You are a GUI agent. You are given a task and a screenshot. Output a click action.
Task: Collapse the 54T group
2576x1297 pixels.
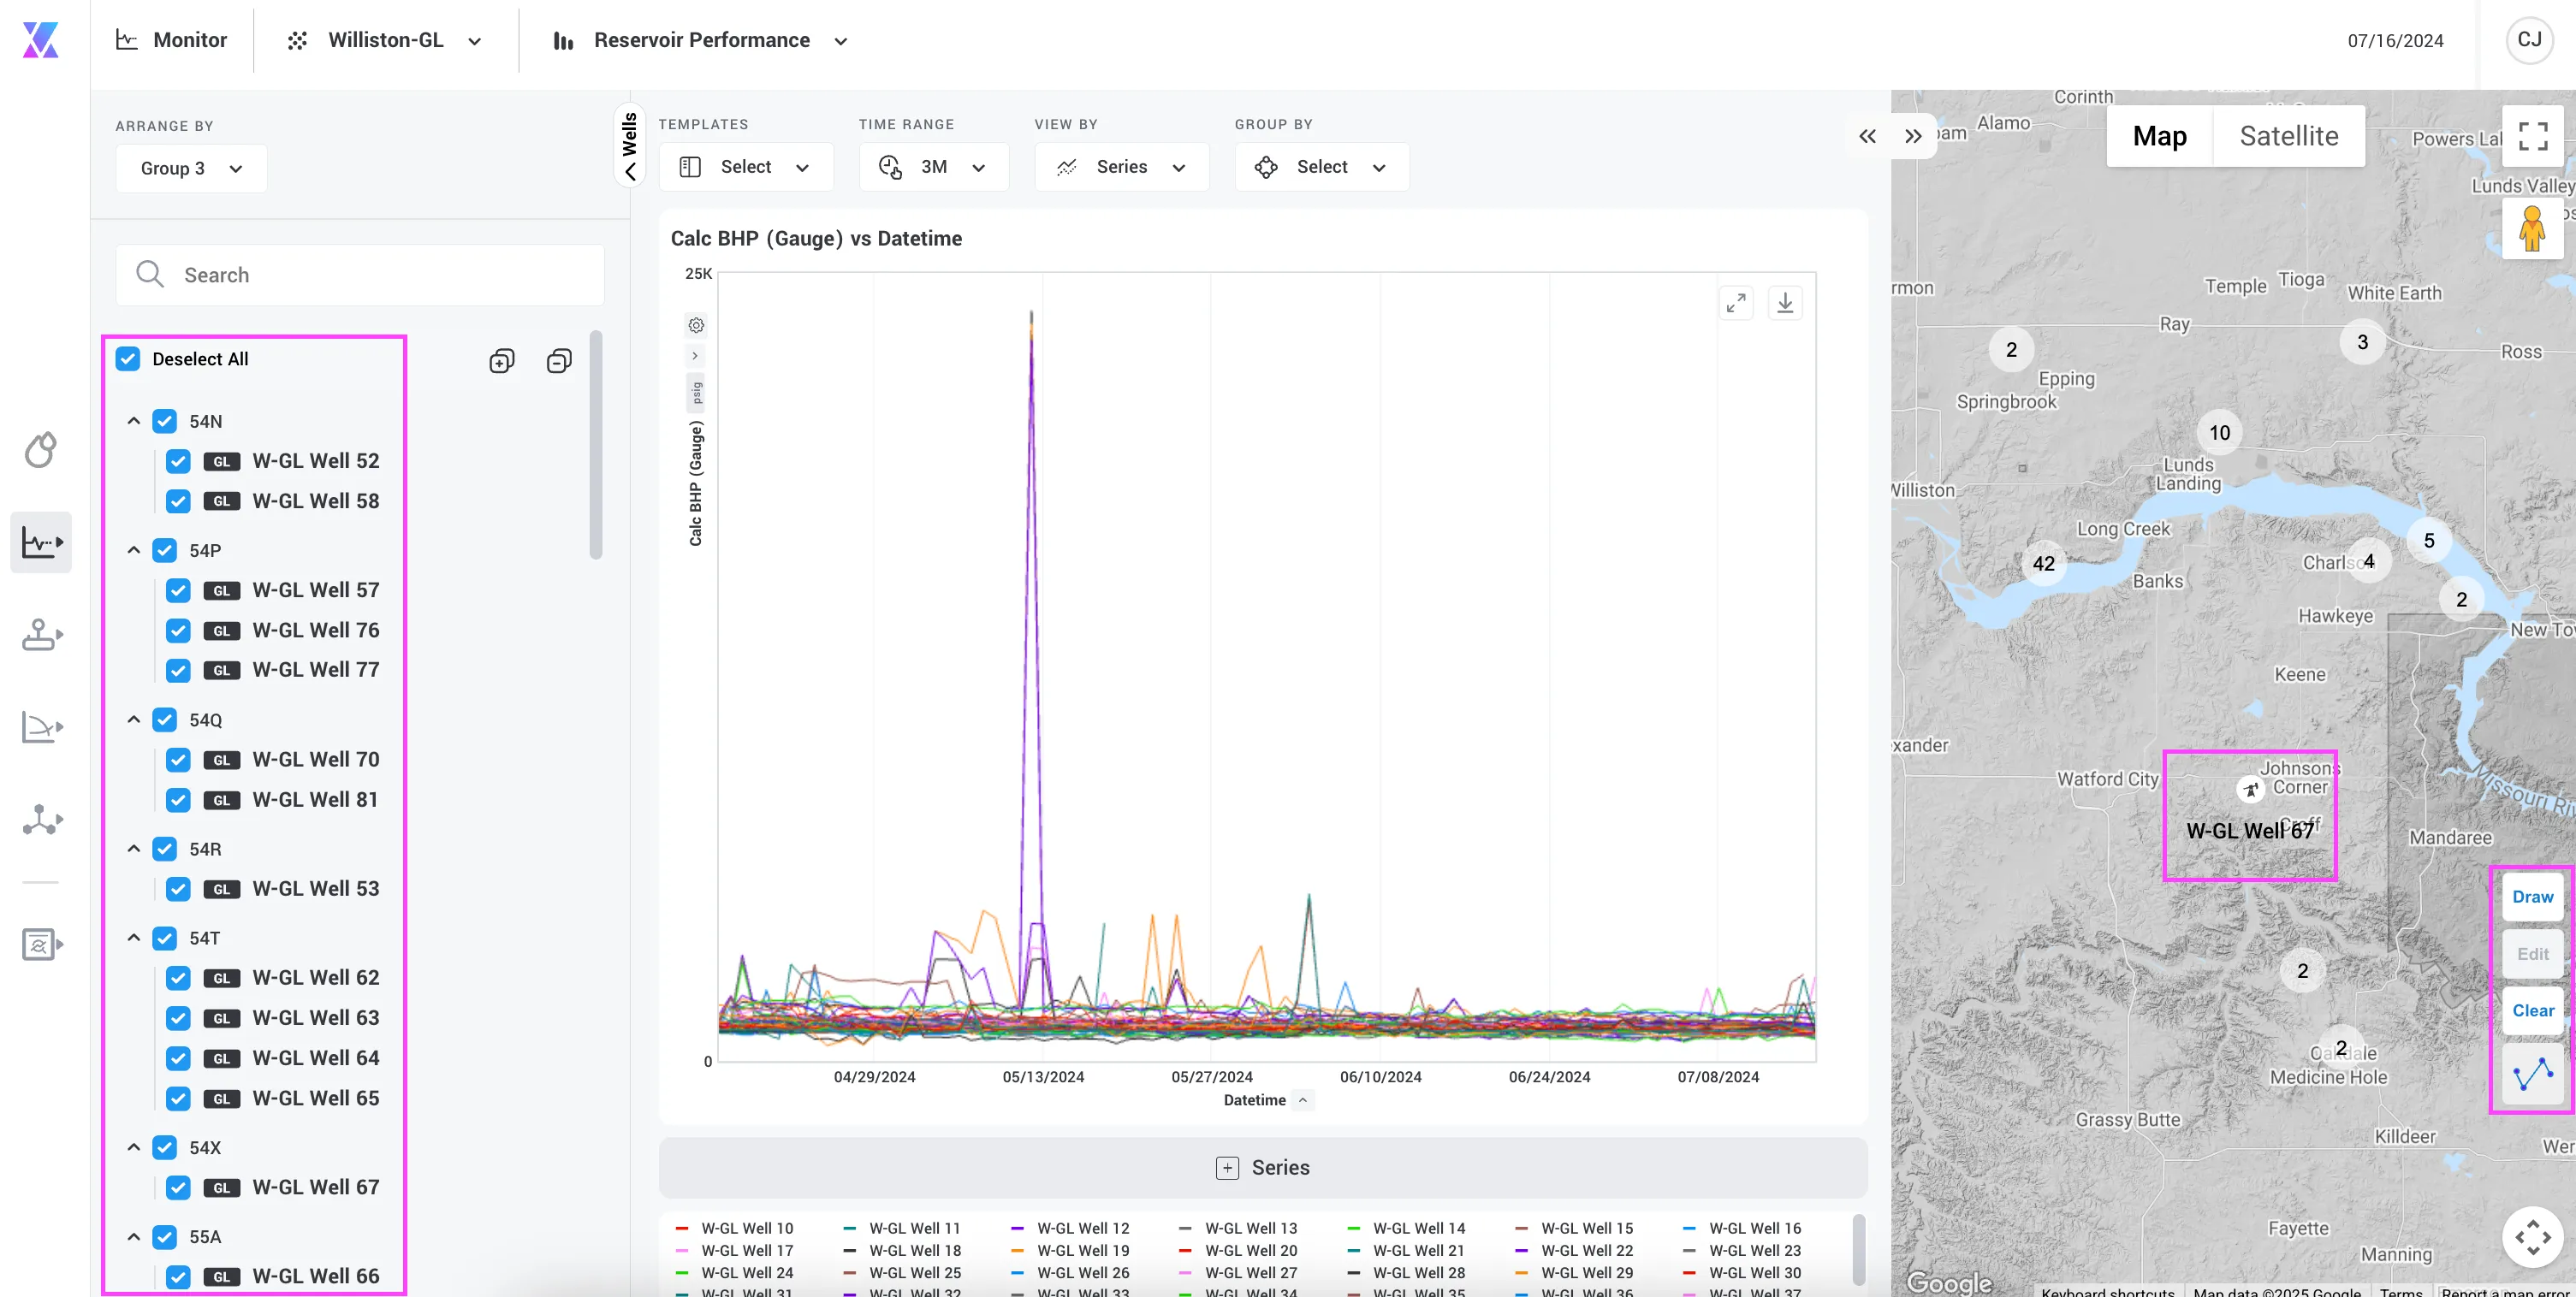[x=133, y=938]
